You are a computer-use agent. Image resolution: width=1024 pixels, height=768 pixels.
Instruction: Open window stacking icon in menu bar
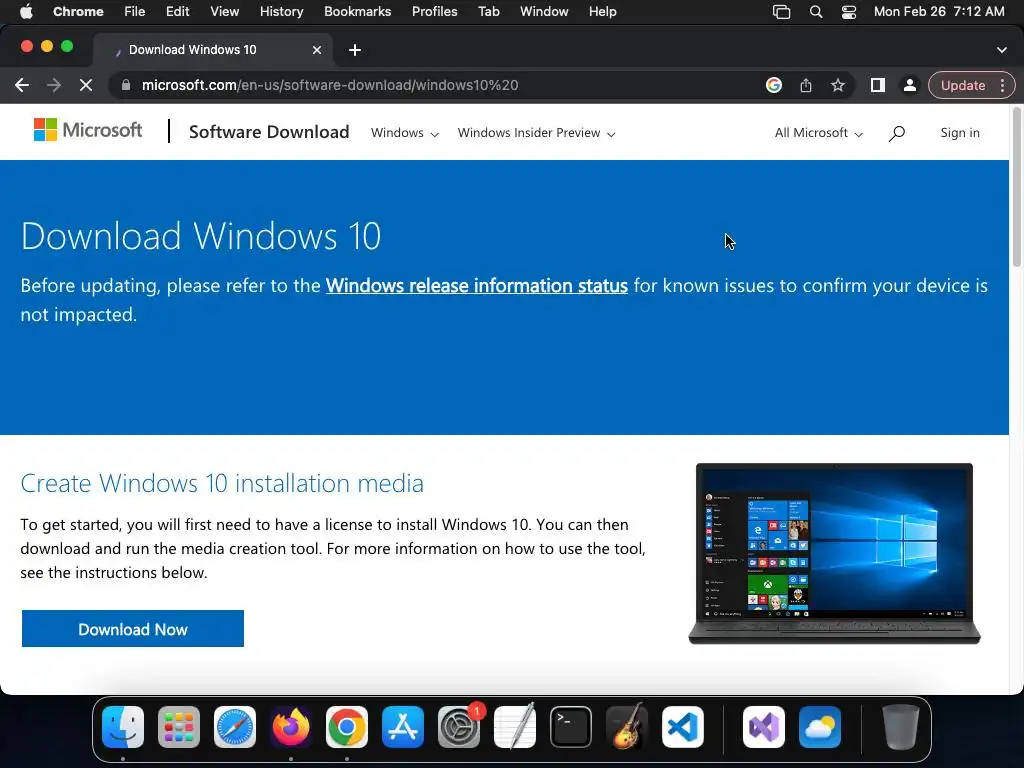(x=781, y=12)
